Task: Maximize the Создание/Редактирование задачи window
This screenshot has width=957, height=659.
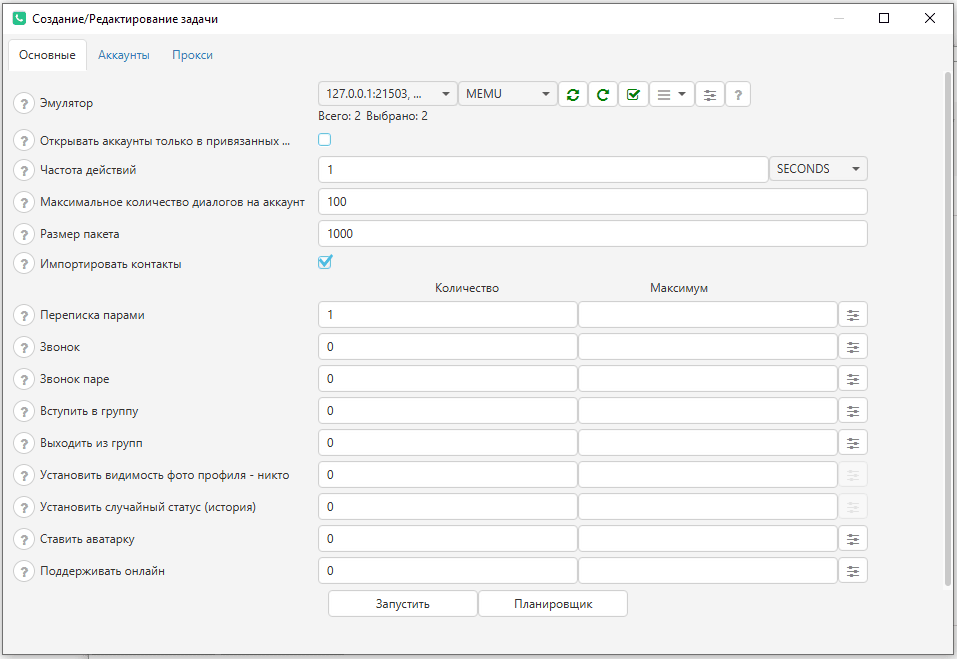Action: tap(884, 18)
